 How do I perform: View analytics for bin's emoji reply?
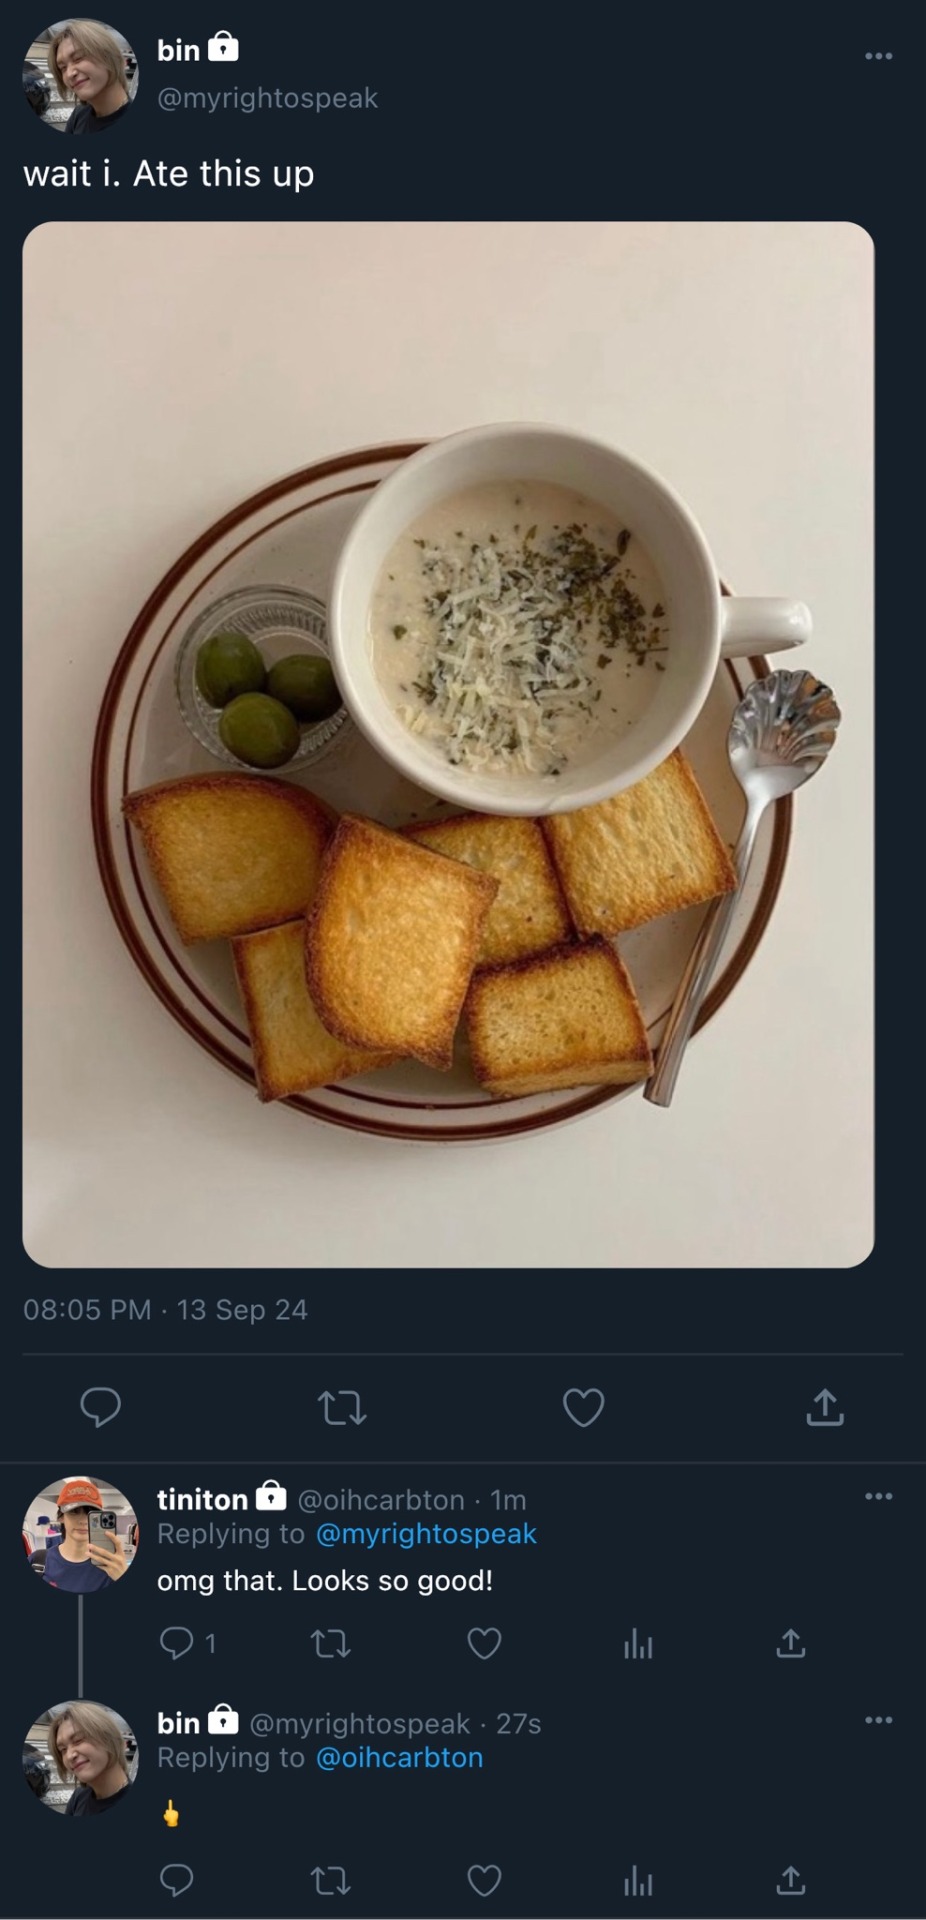[637, 1881]
